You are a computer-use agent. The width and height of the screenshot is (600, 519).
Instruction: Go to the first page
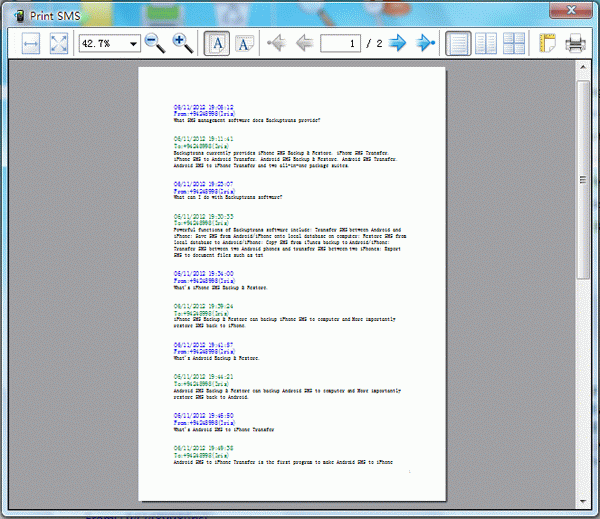coord(277,43)
